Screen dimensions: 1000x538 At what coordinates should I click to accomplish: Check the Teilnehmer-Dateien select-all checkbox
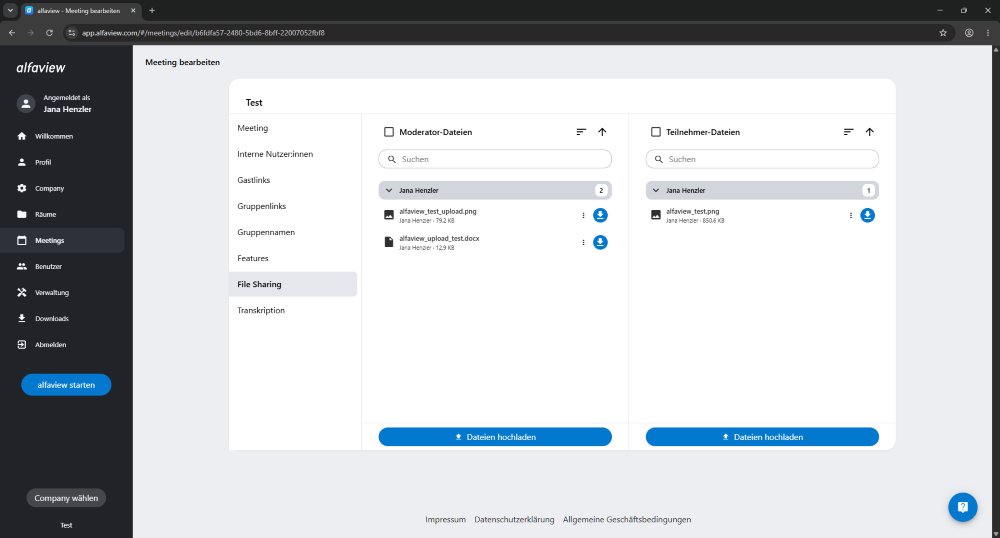(656, 132)
